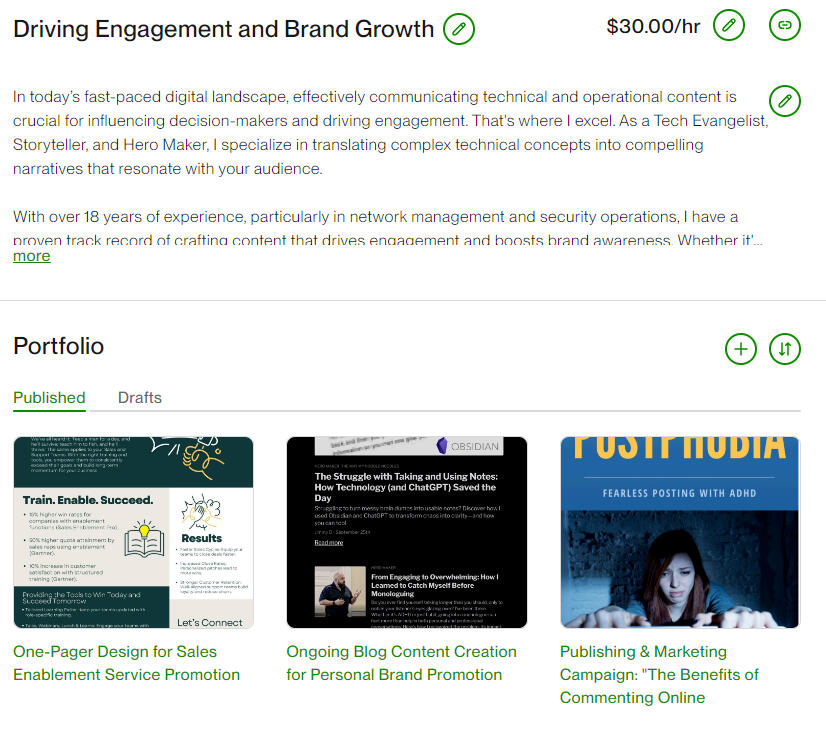Edit the profile overview description

coord(785,101)
